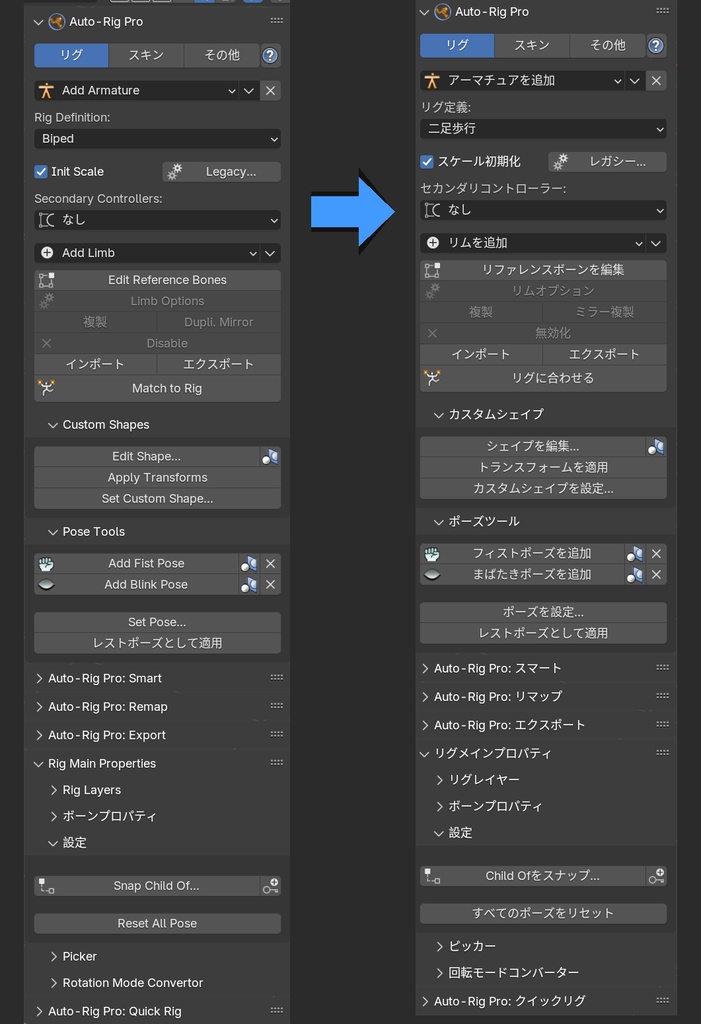This screenshot has height=1024, width=701.
Task: Switch to その他 tab in English panel
Action: [x=221, y=56]
